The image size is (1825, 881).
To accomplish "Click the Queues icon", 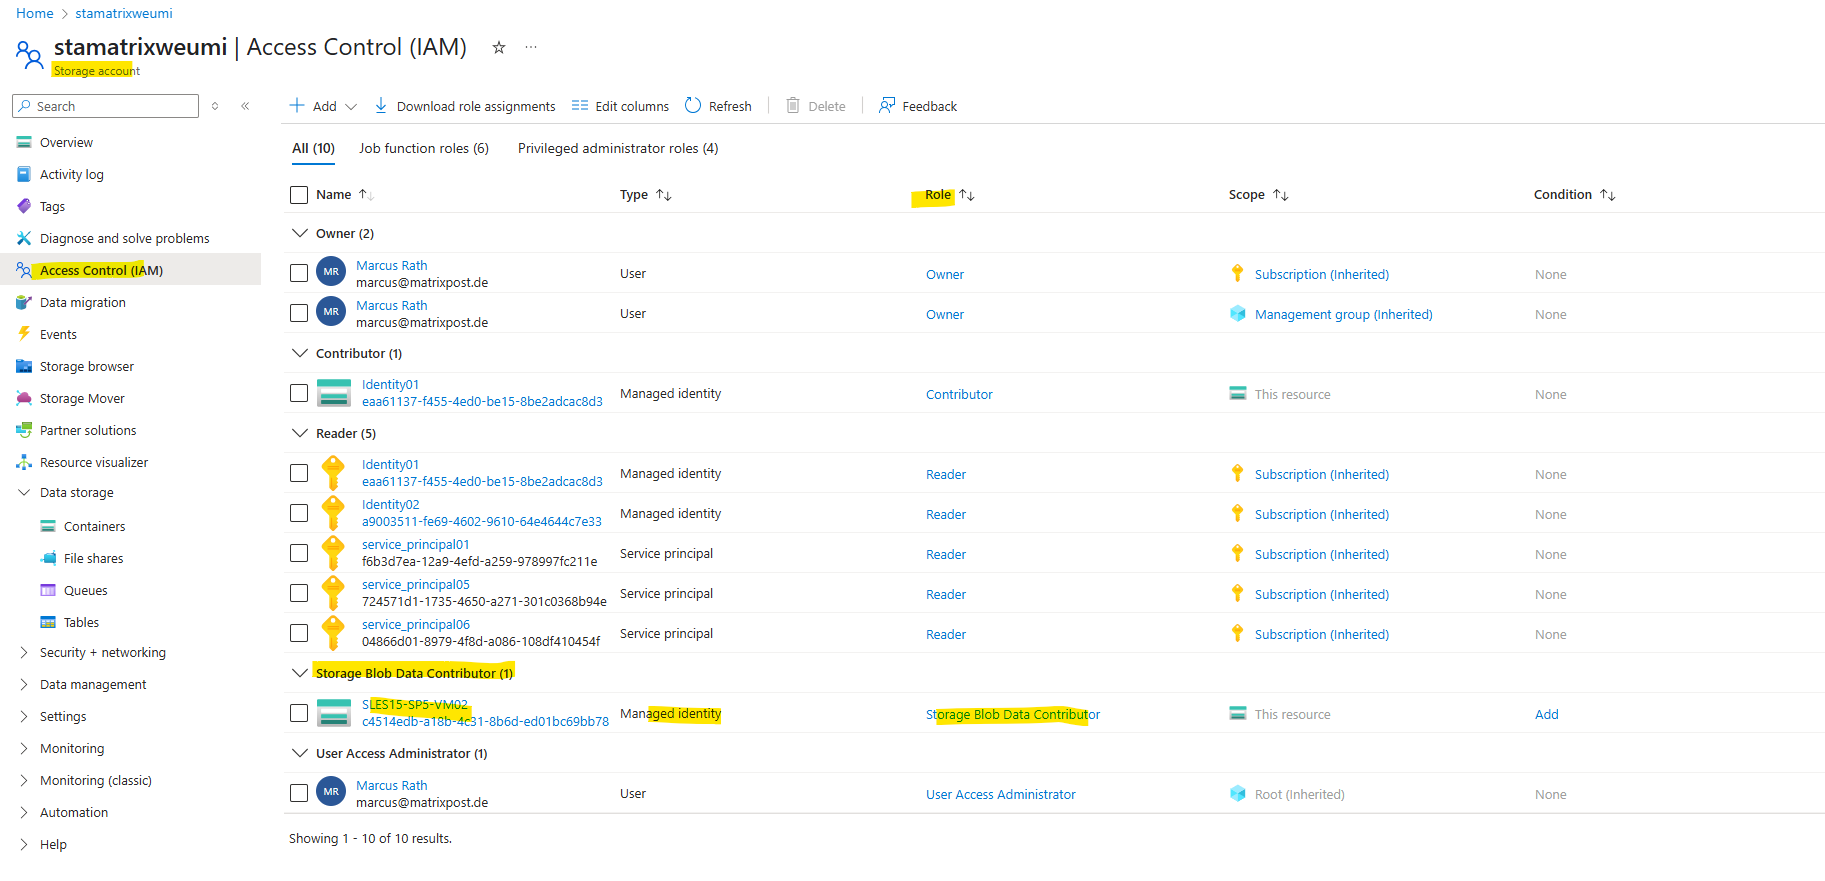I will point(48,590).
